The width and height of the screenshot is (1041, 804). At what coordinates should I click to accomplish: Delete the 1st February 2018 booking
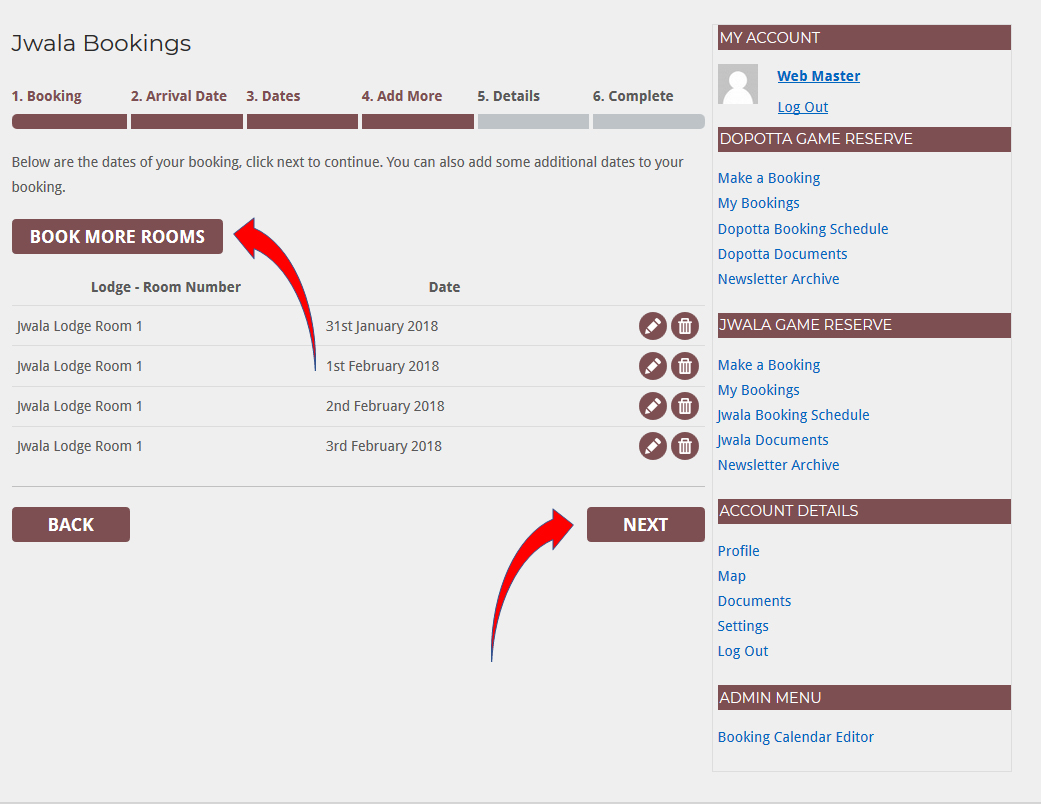684,366
